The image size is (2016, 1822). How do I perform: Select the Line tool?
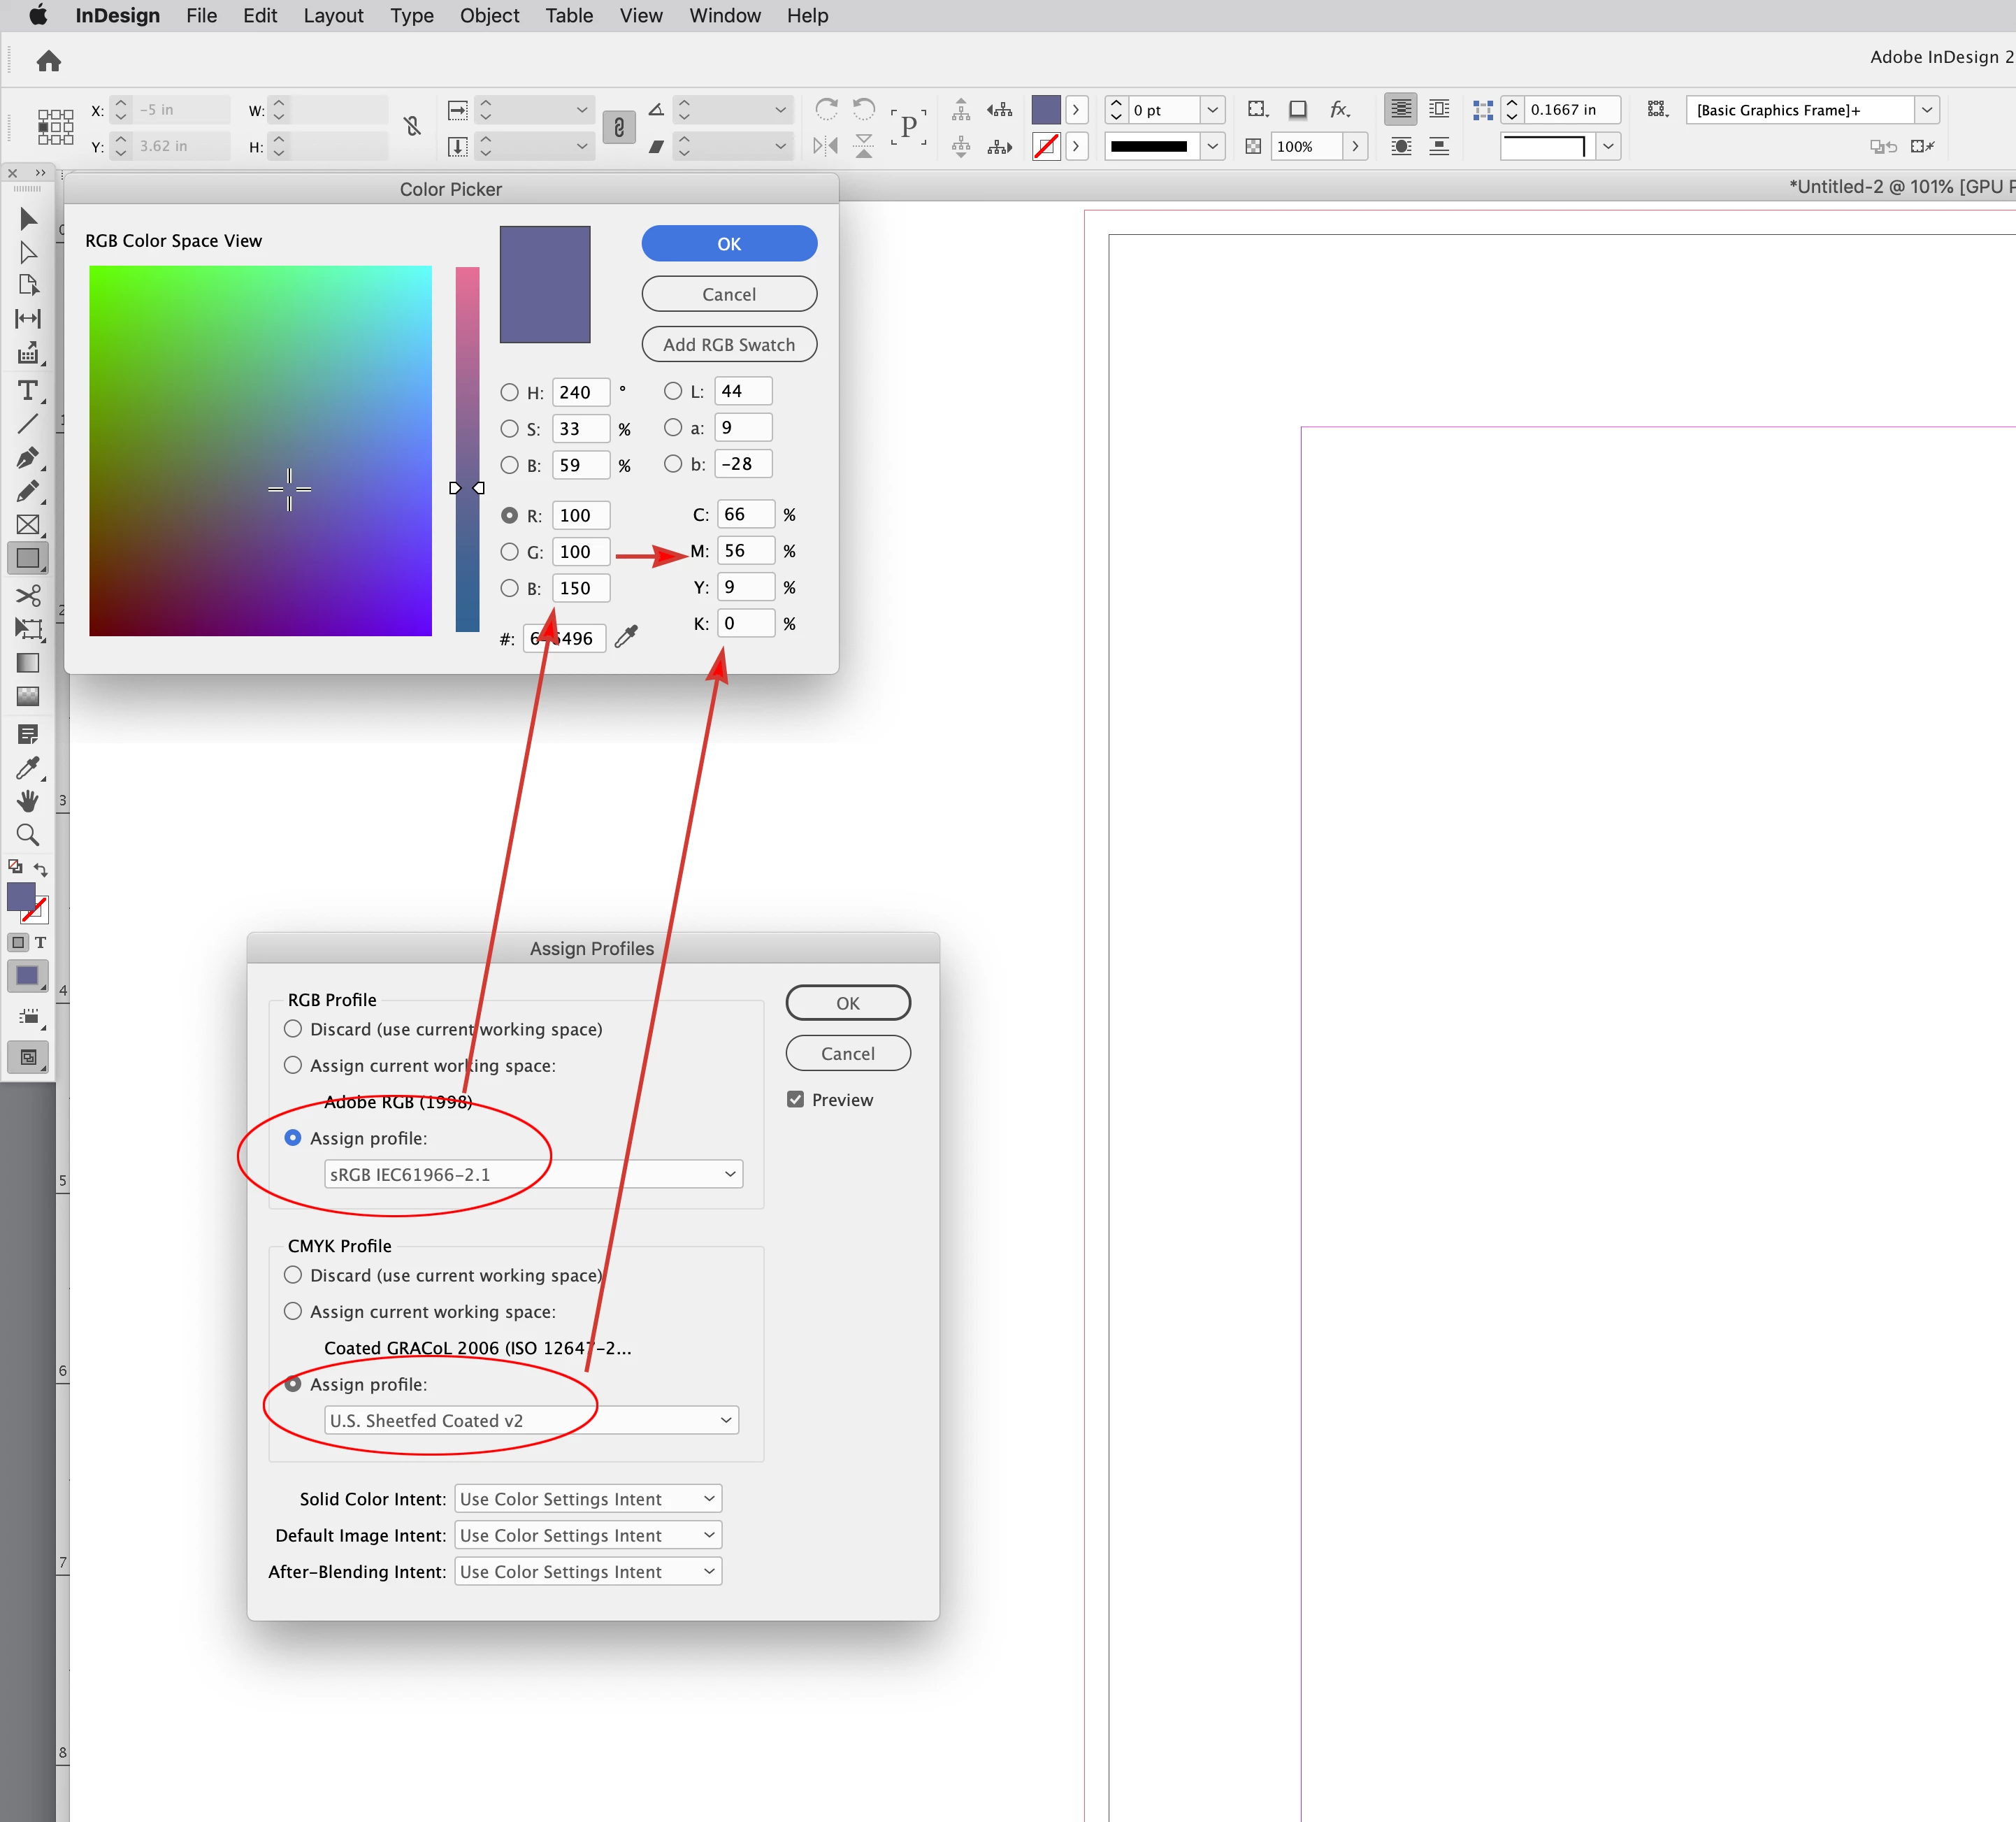click(28, 424)
